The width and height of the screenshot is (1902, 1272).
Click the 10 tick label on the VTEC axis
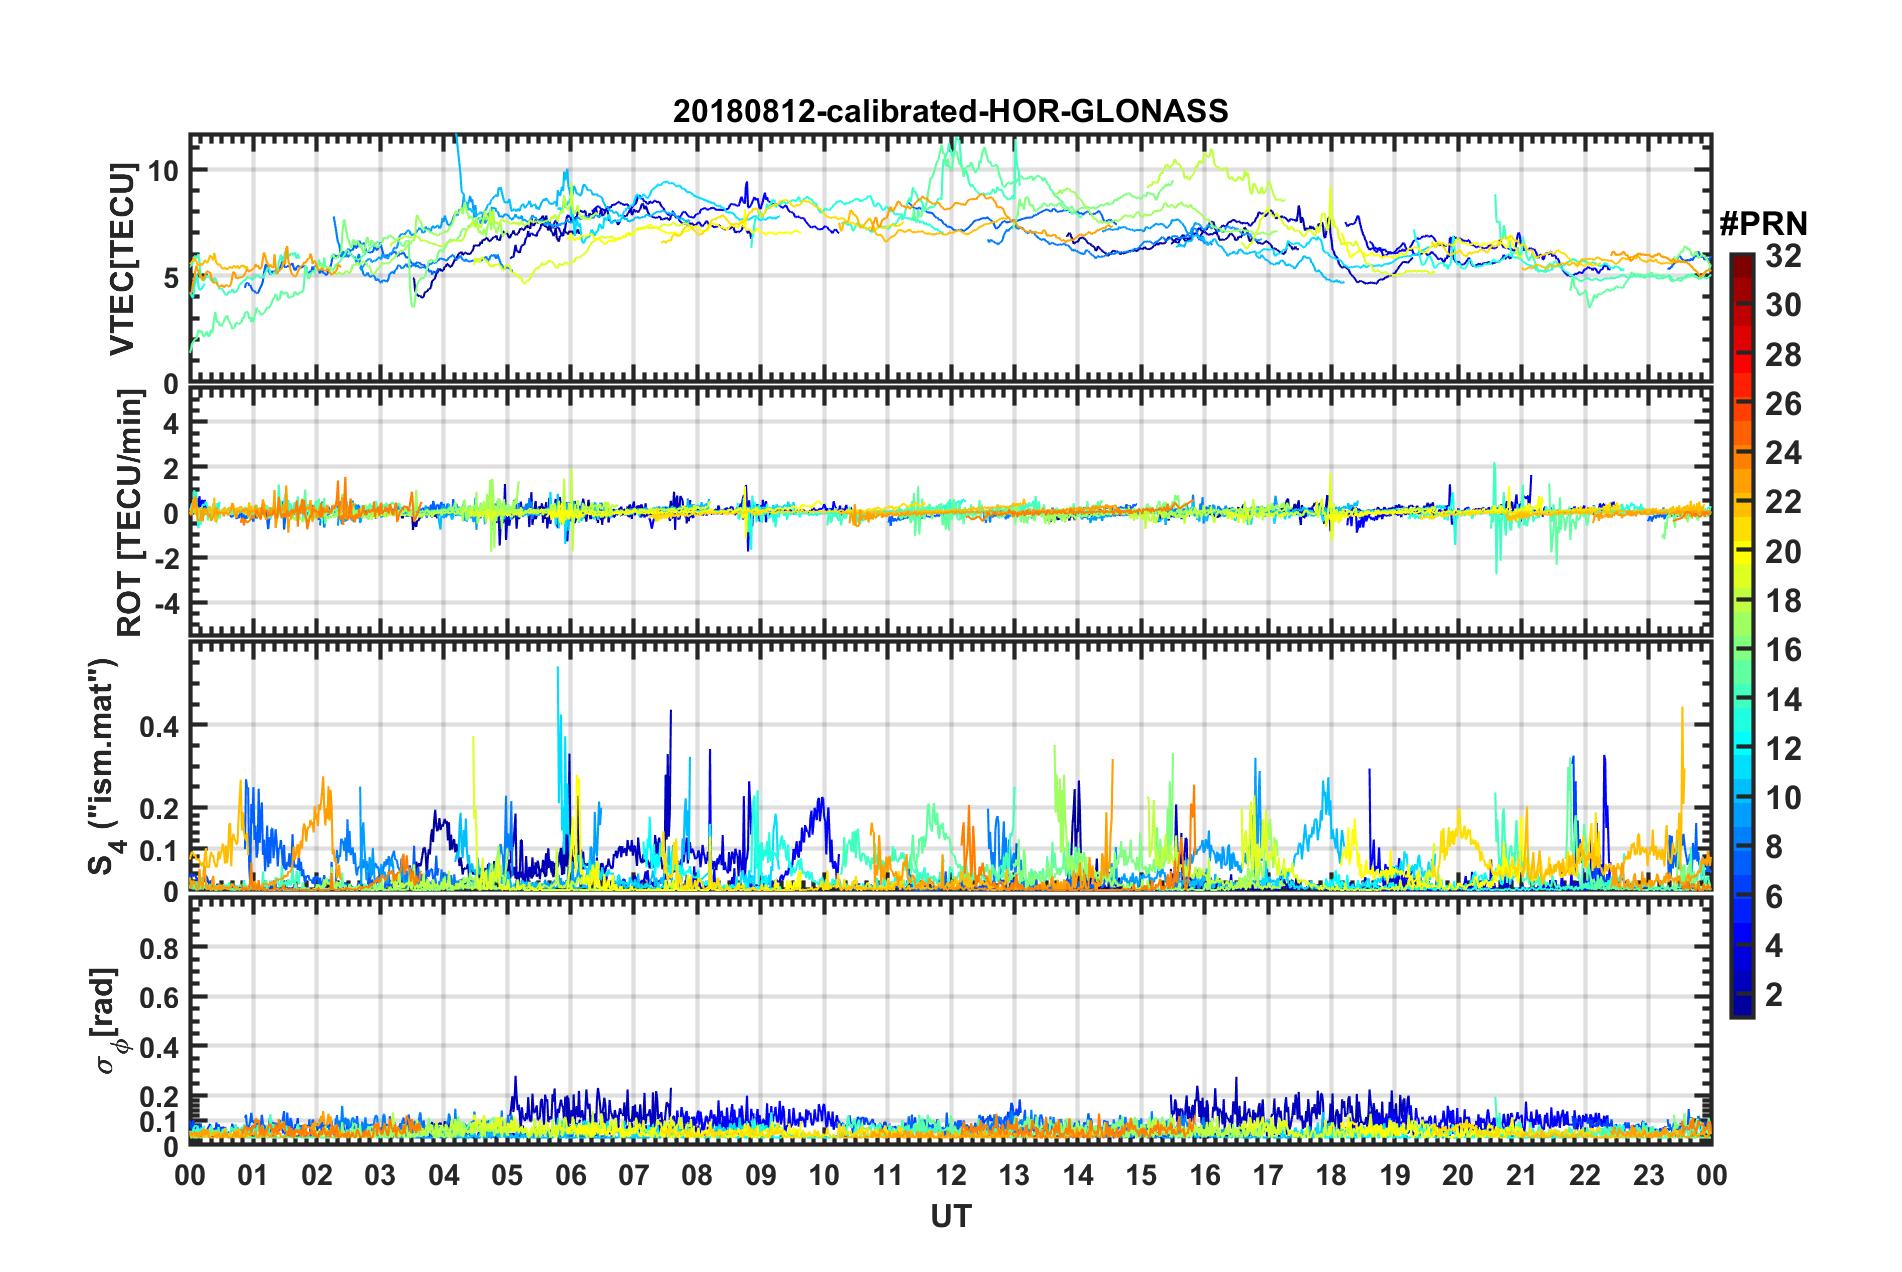tap(163, 171)
